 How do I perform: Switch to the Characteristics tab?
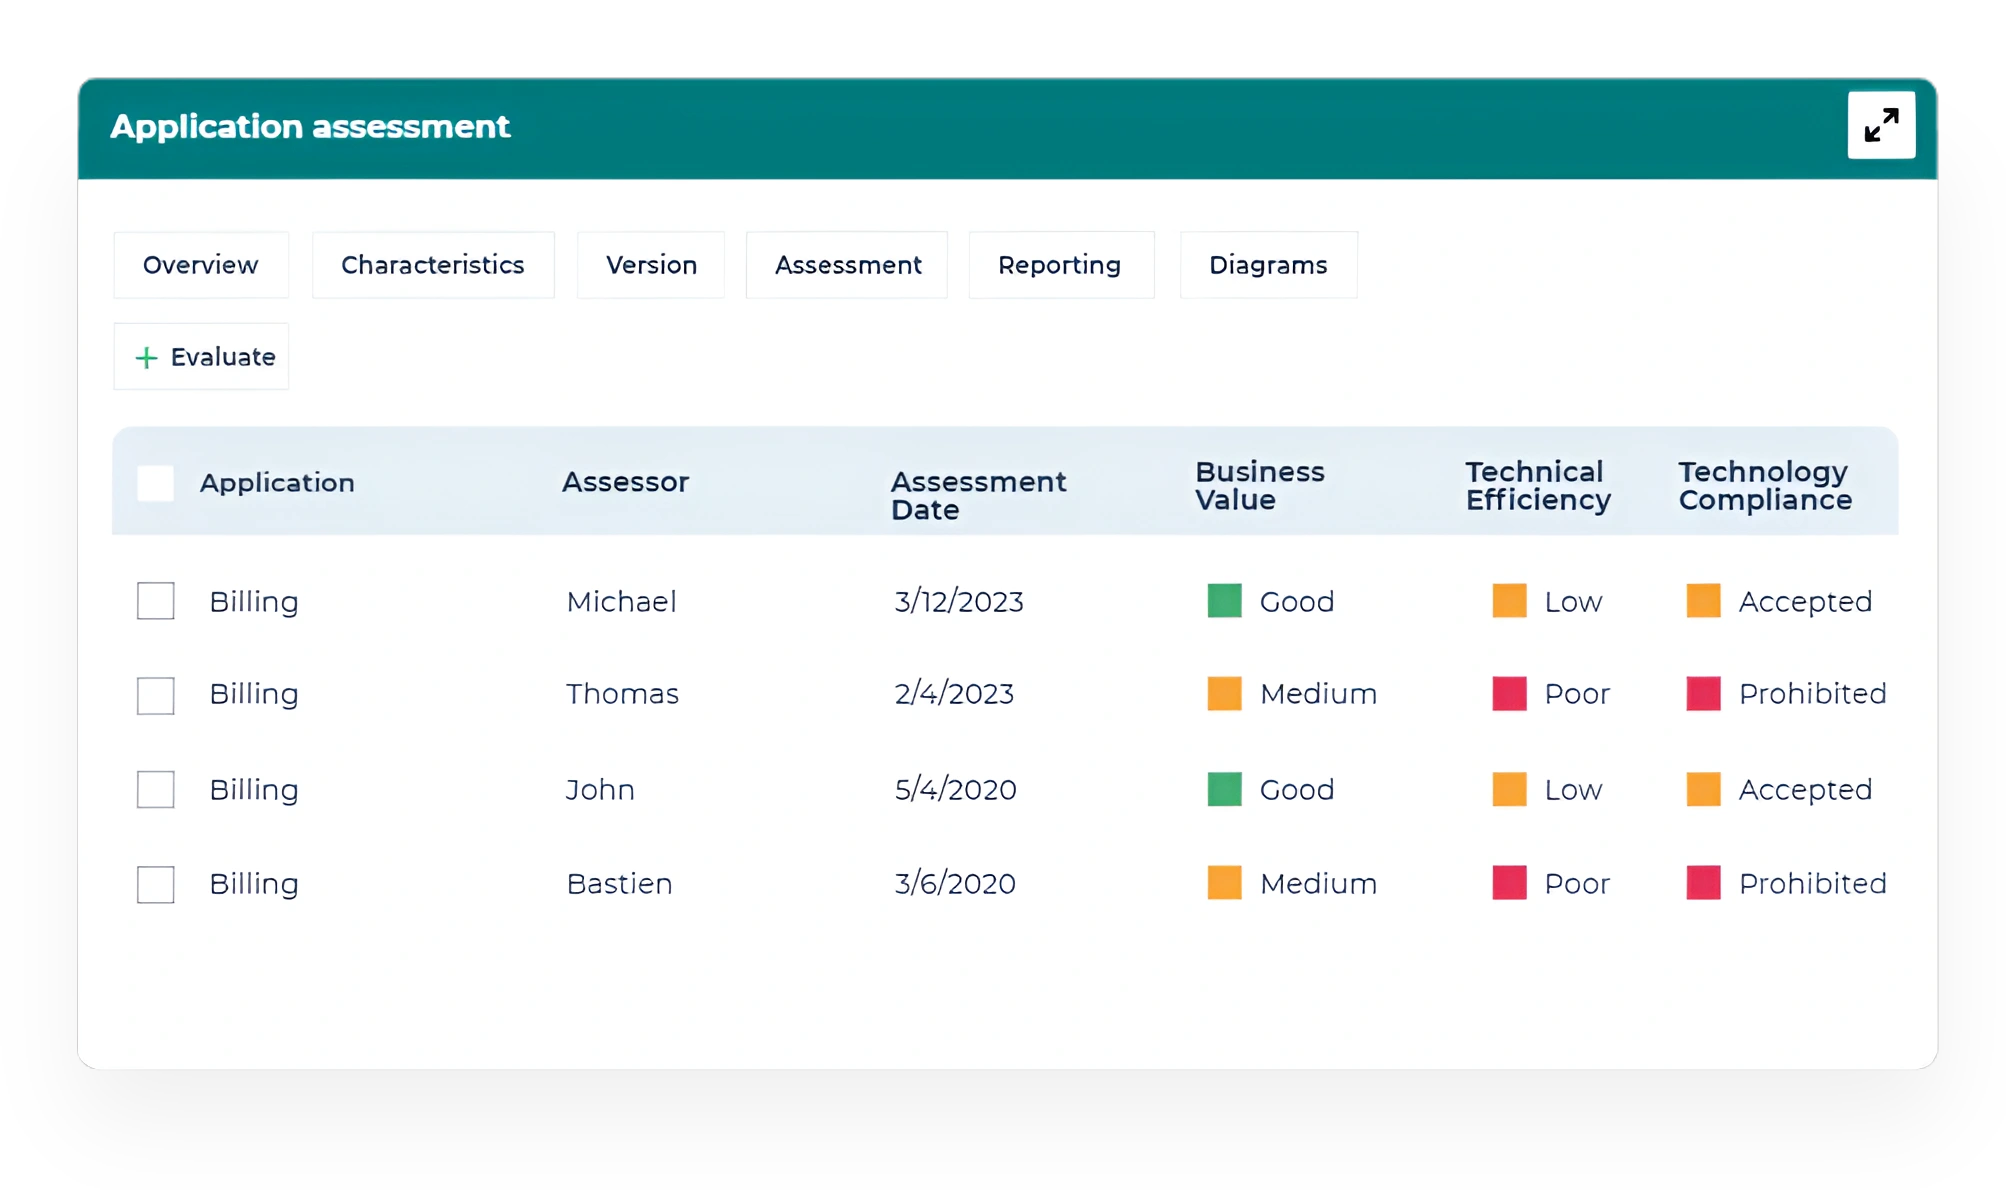pyautogui.click(x=433, y=265)
